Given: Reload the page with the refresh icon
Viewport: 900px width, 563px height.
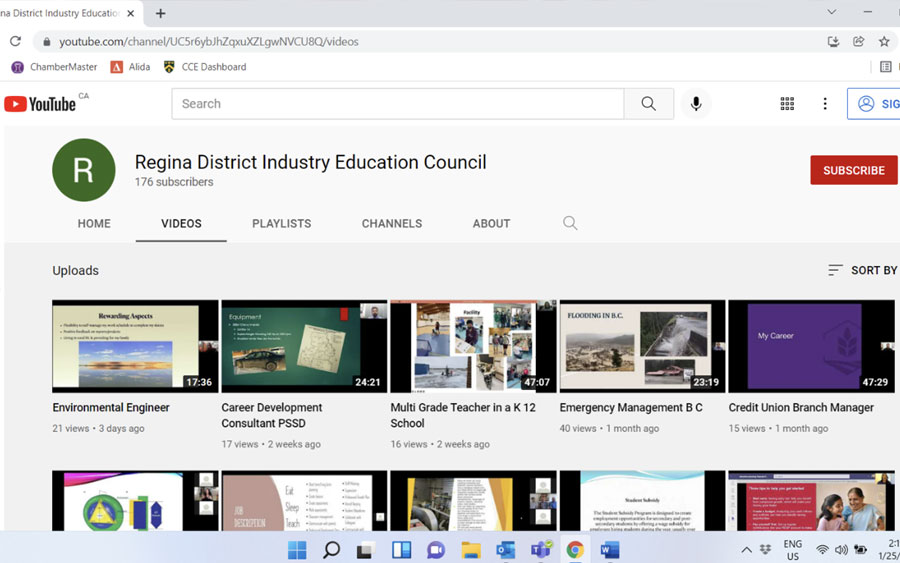Looking at the screenshot, I should click(x=15, y=42).
